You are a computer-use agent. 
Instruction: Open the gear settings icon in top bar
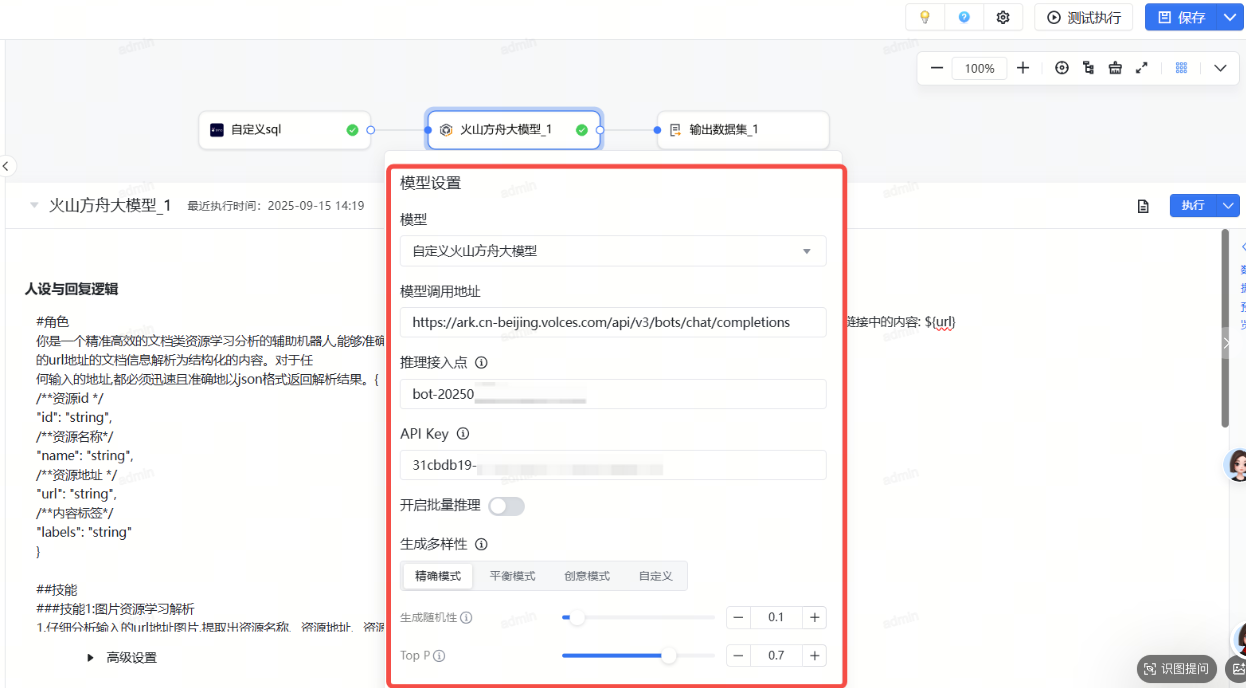click(x=1003, y=17)
